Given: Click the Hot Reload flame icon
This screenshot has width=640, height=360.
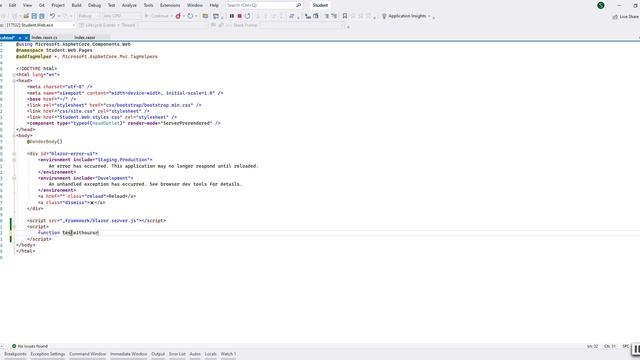Looking at the screenshot, I should 178,16.
